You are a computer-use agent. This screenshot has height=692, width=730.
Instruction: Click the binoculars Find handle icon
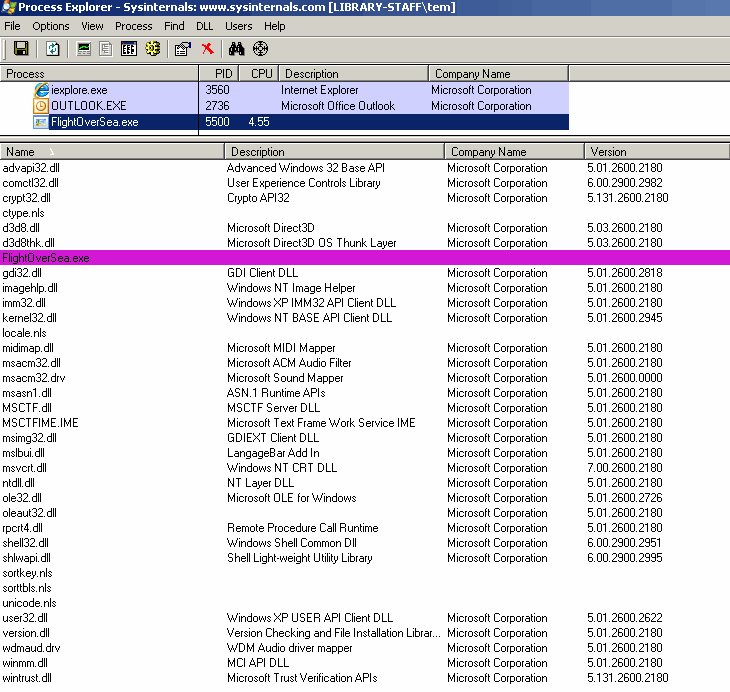[x=237, y=48]
